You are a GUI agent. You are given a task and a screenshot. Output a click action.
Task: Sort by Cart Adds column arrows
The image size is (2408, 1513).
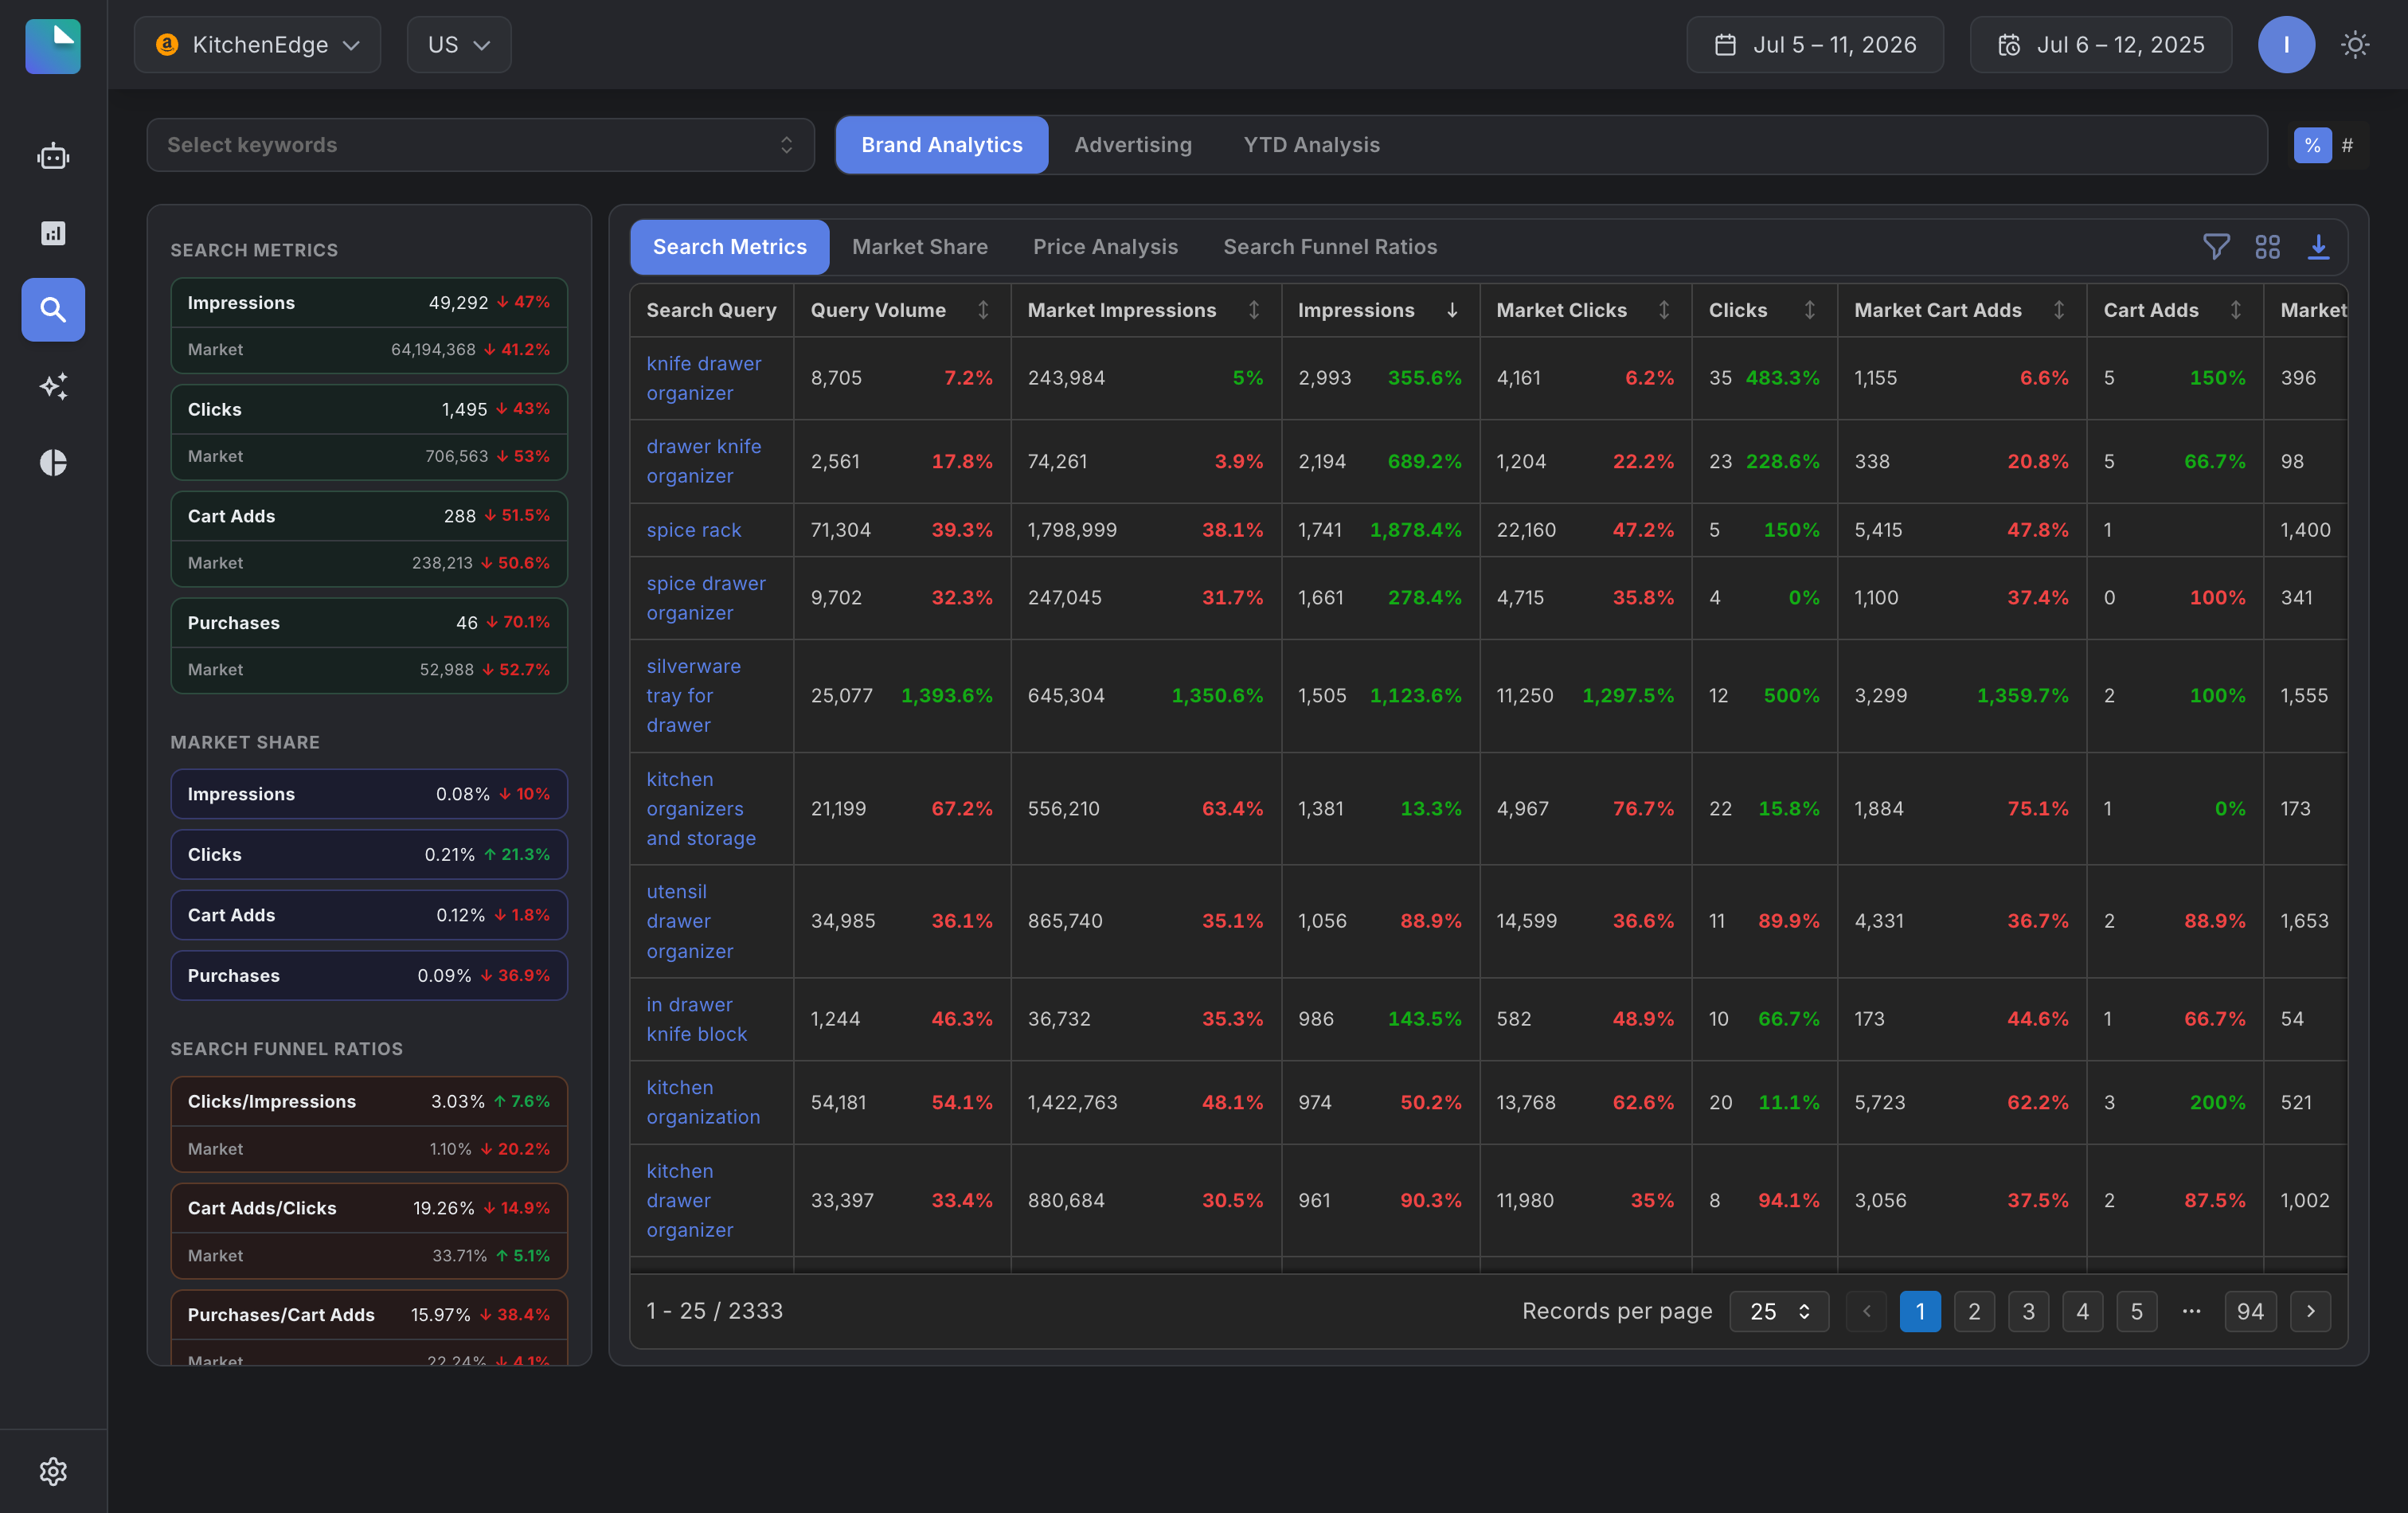tap(2235, 310)
